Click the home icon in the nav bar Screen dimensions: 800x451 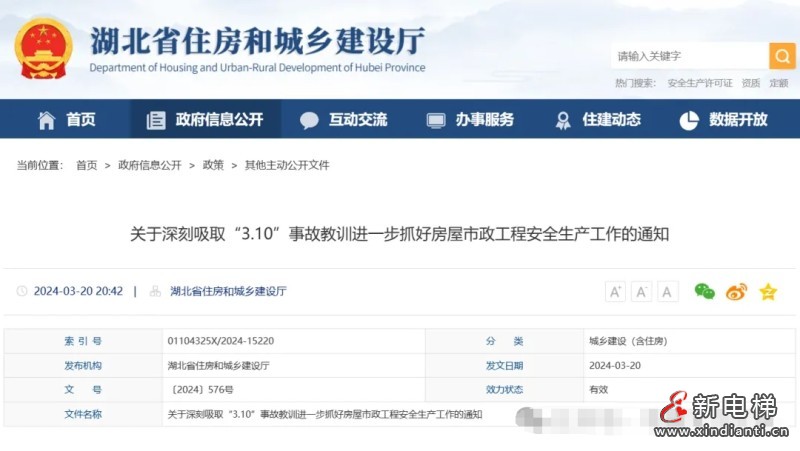(x=46, y=120)
